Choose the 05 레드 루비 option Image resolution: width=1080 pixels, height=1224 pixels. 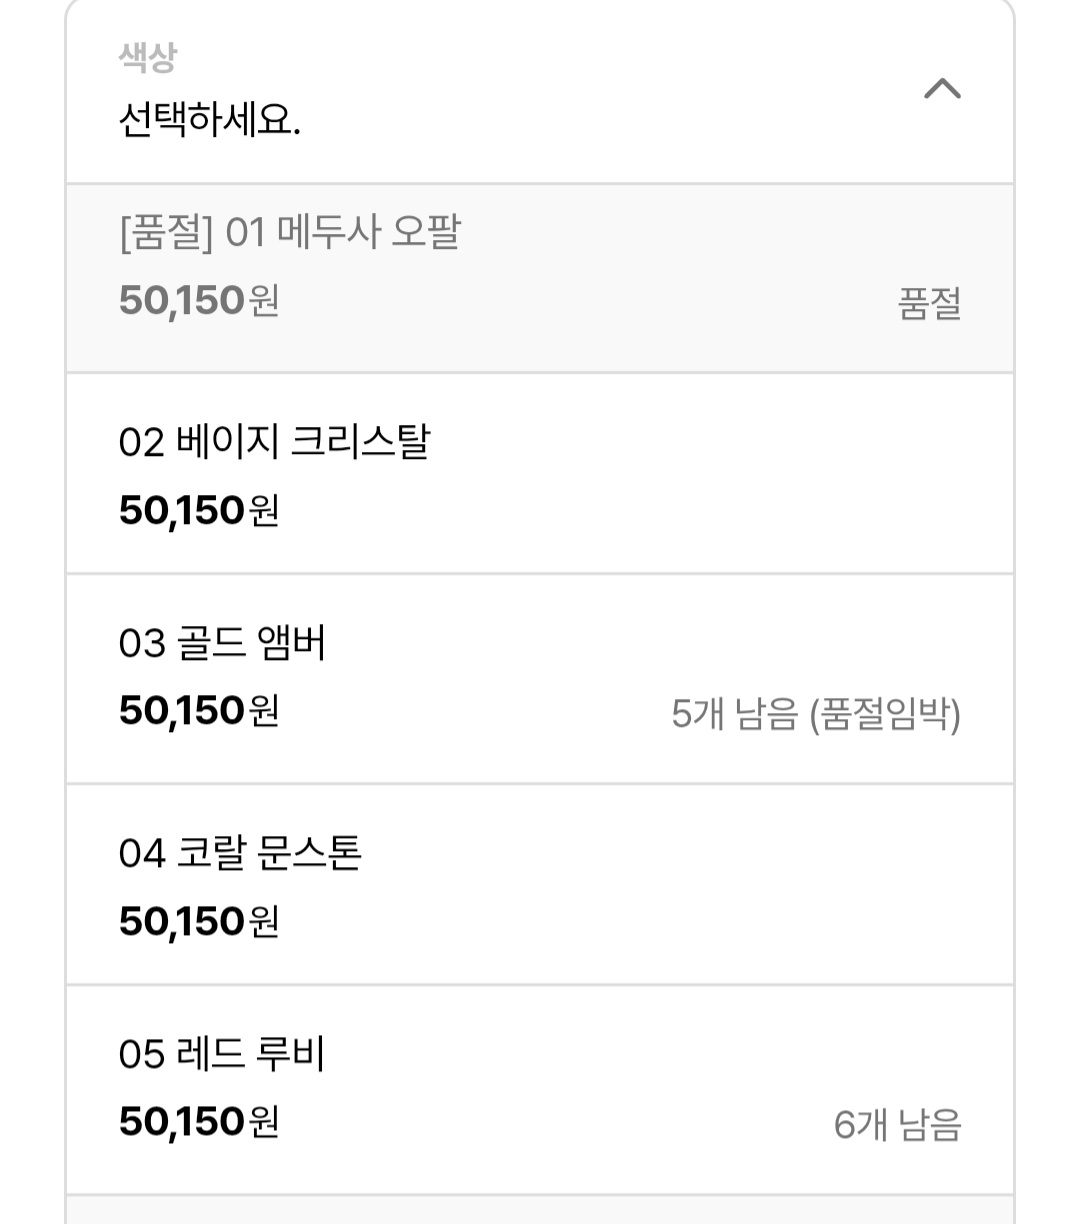click(222, 1054)
